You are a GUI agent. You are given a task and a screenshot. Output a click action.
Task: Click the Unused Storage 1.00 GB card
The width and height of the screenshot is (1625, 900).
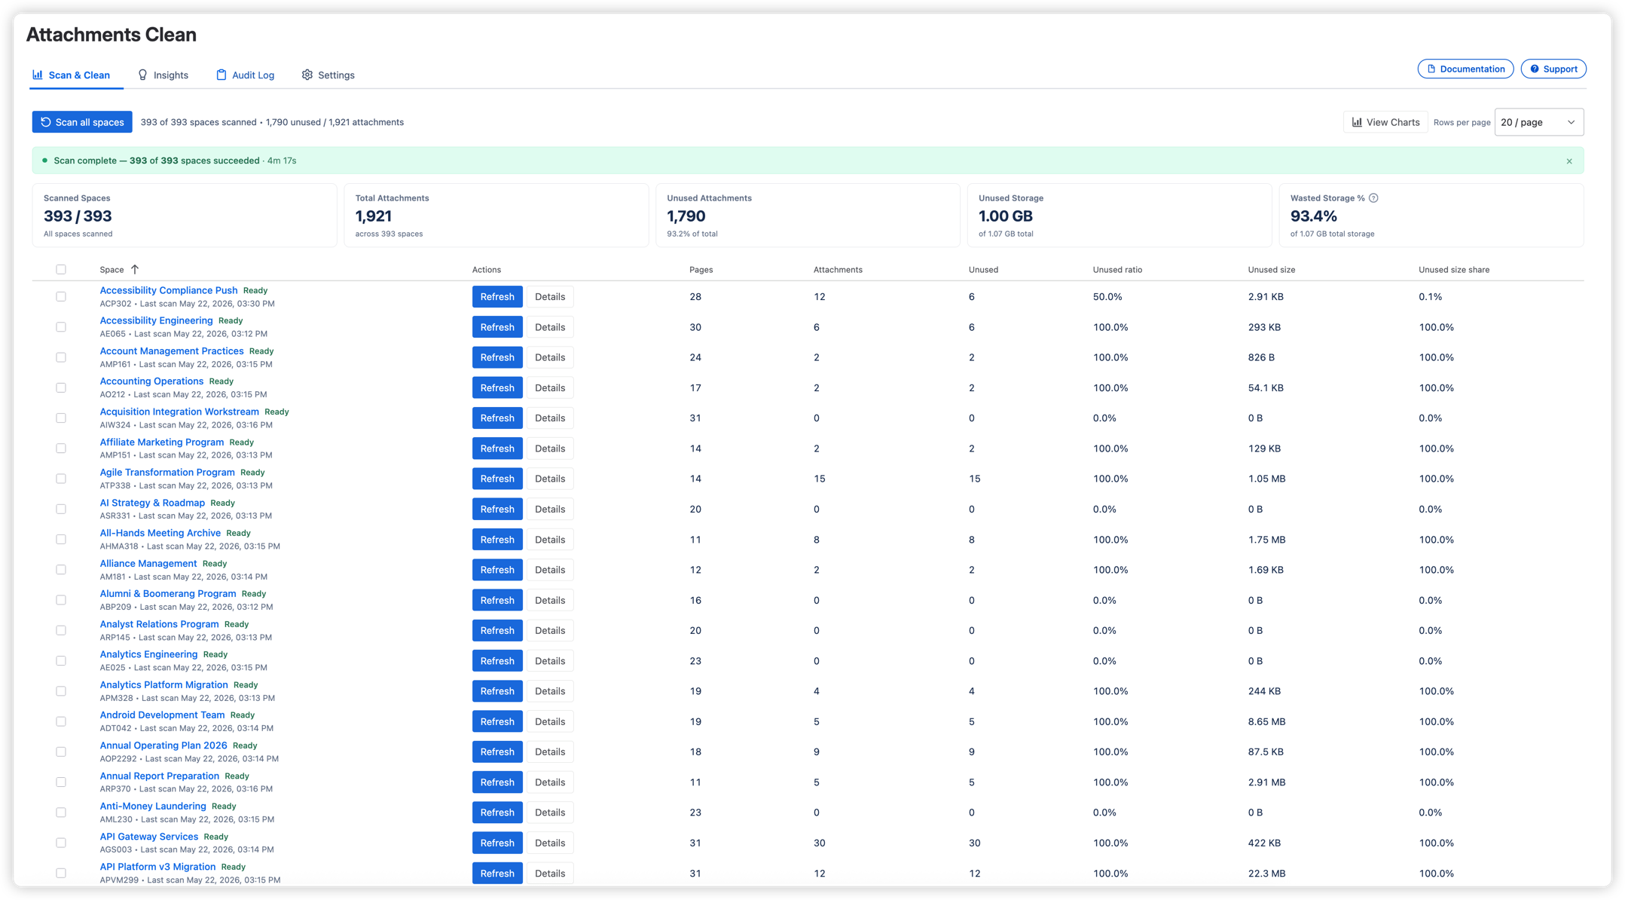[1119, 215]
